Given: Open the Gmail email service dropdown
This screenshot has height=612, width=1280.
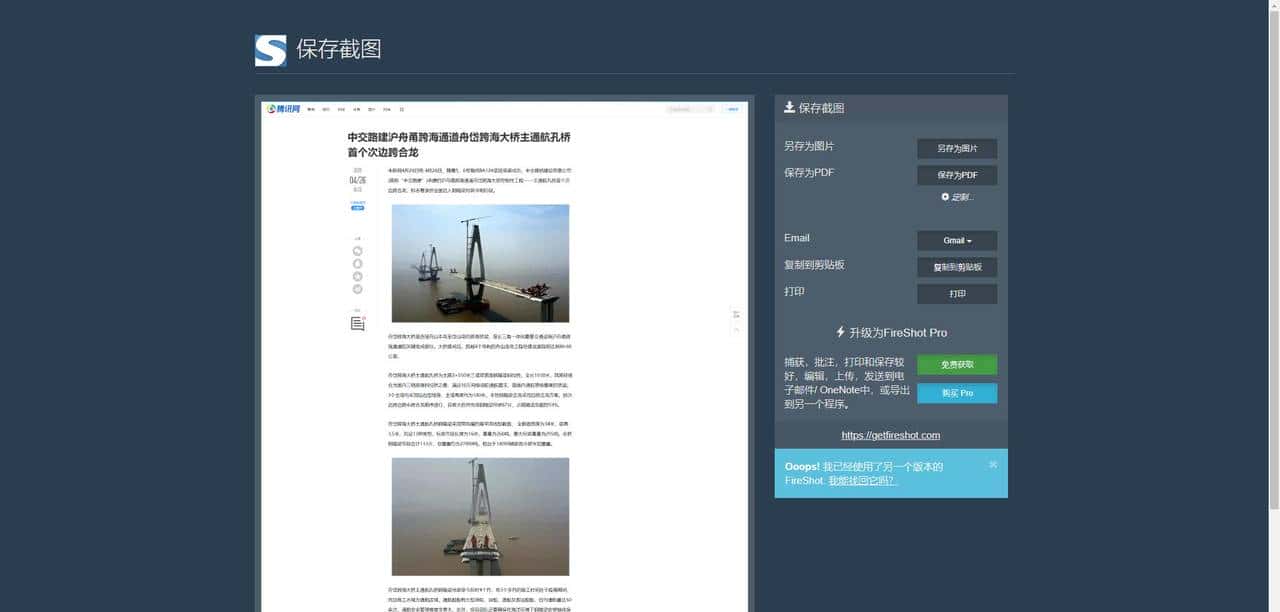Looking at the screenshot, I should (956, 240).
